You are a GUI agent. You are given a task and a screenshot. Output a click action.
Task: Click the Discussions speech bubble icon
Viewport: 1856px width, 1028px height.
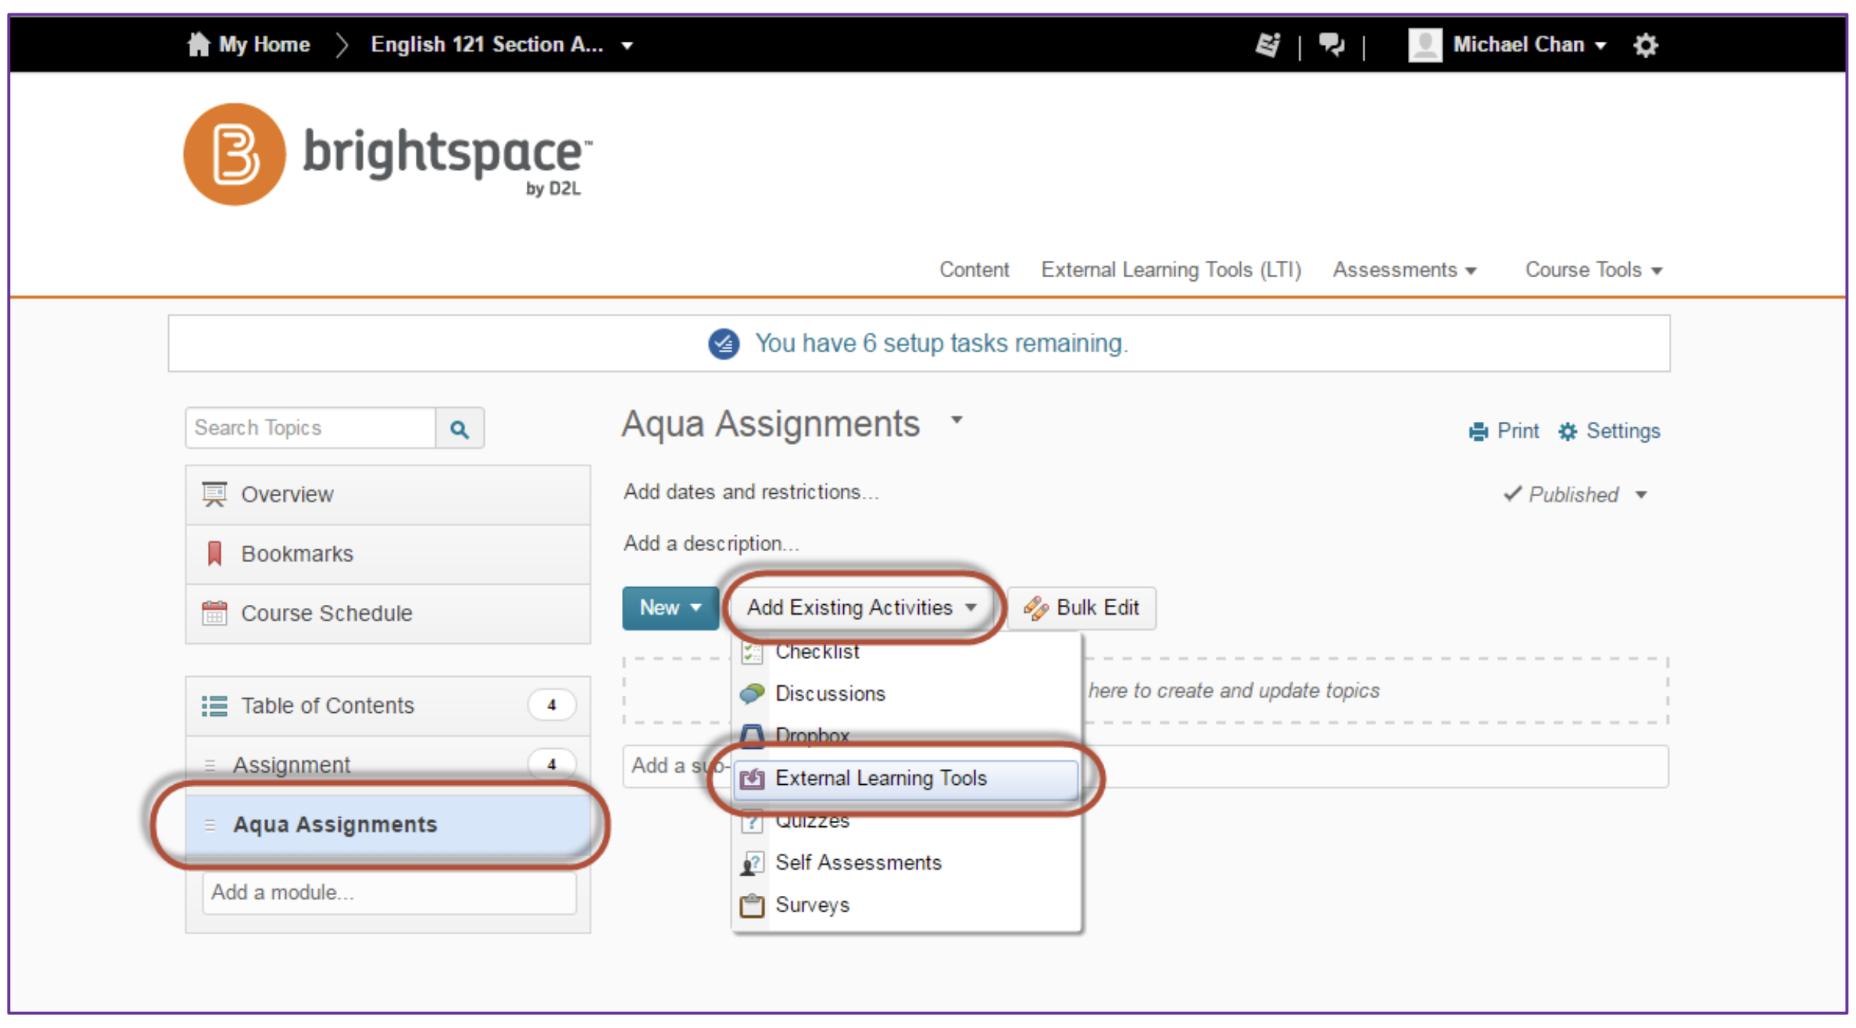(x=753, y=693)
